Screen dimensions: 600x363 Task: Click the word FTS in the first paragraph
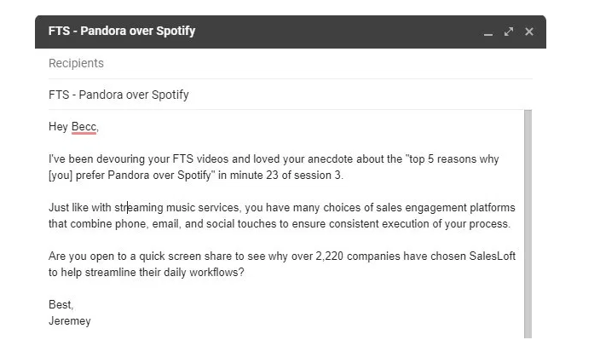(183, 159)
